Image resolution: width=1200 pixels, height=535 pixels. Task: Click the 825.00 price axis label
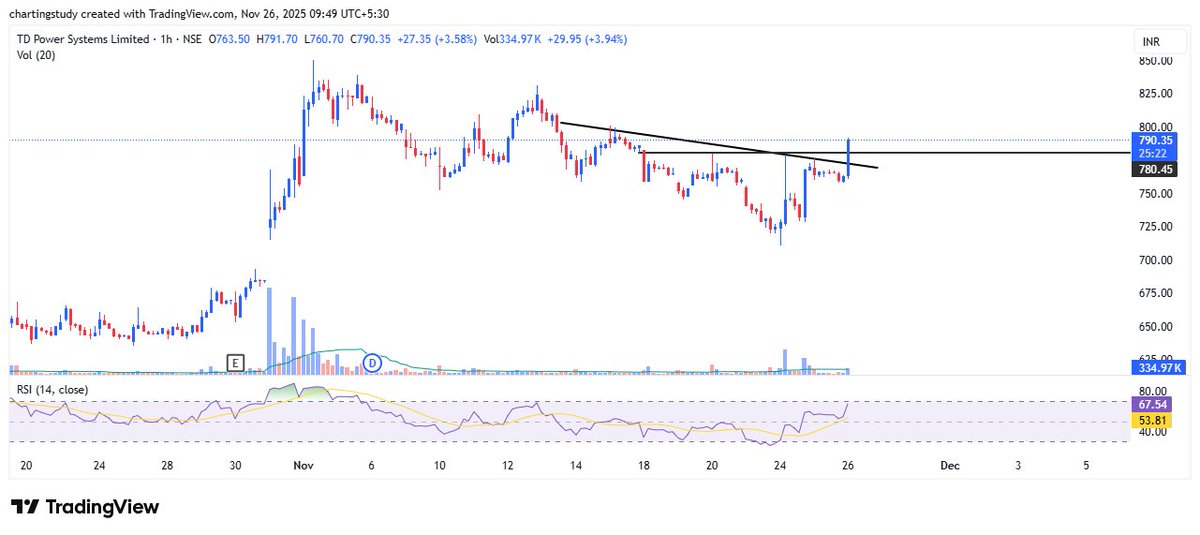[x=1155, y=94]
